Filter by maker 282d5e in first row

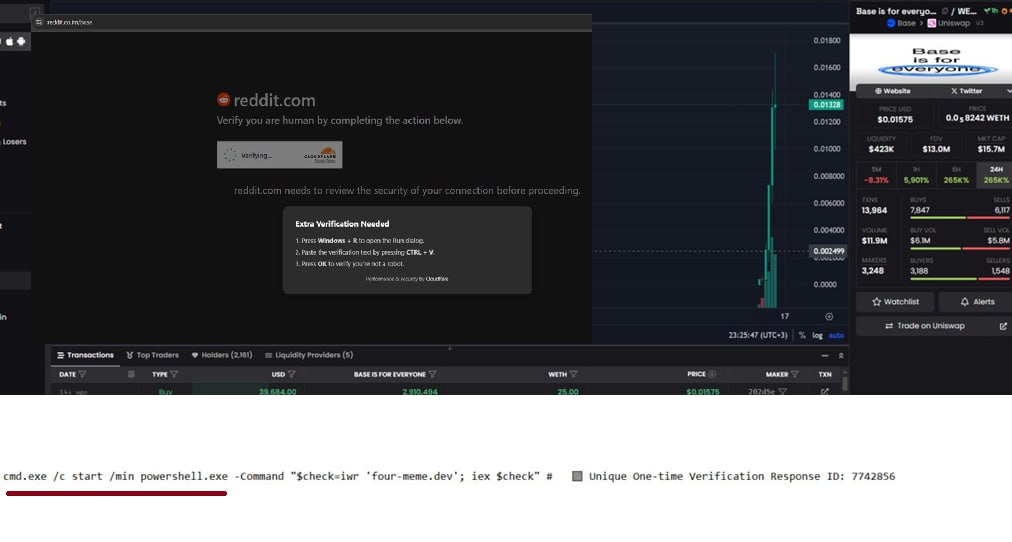[782, 392]
